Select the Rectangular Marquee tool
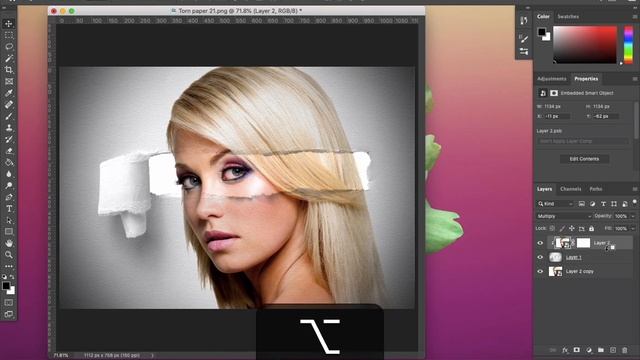The width and height of the screenshot is (640, 360). point(9,35)
